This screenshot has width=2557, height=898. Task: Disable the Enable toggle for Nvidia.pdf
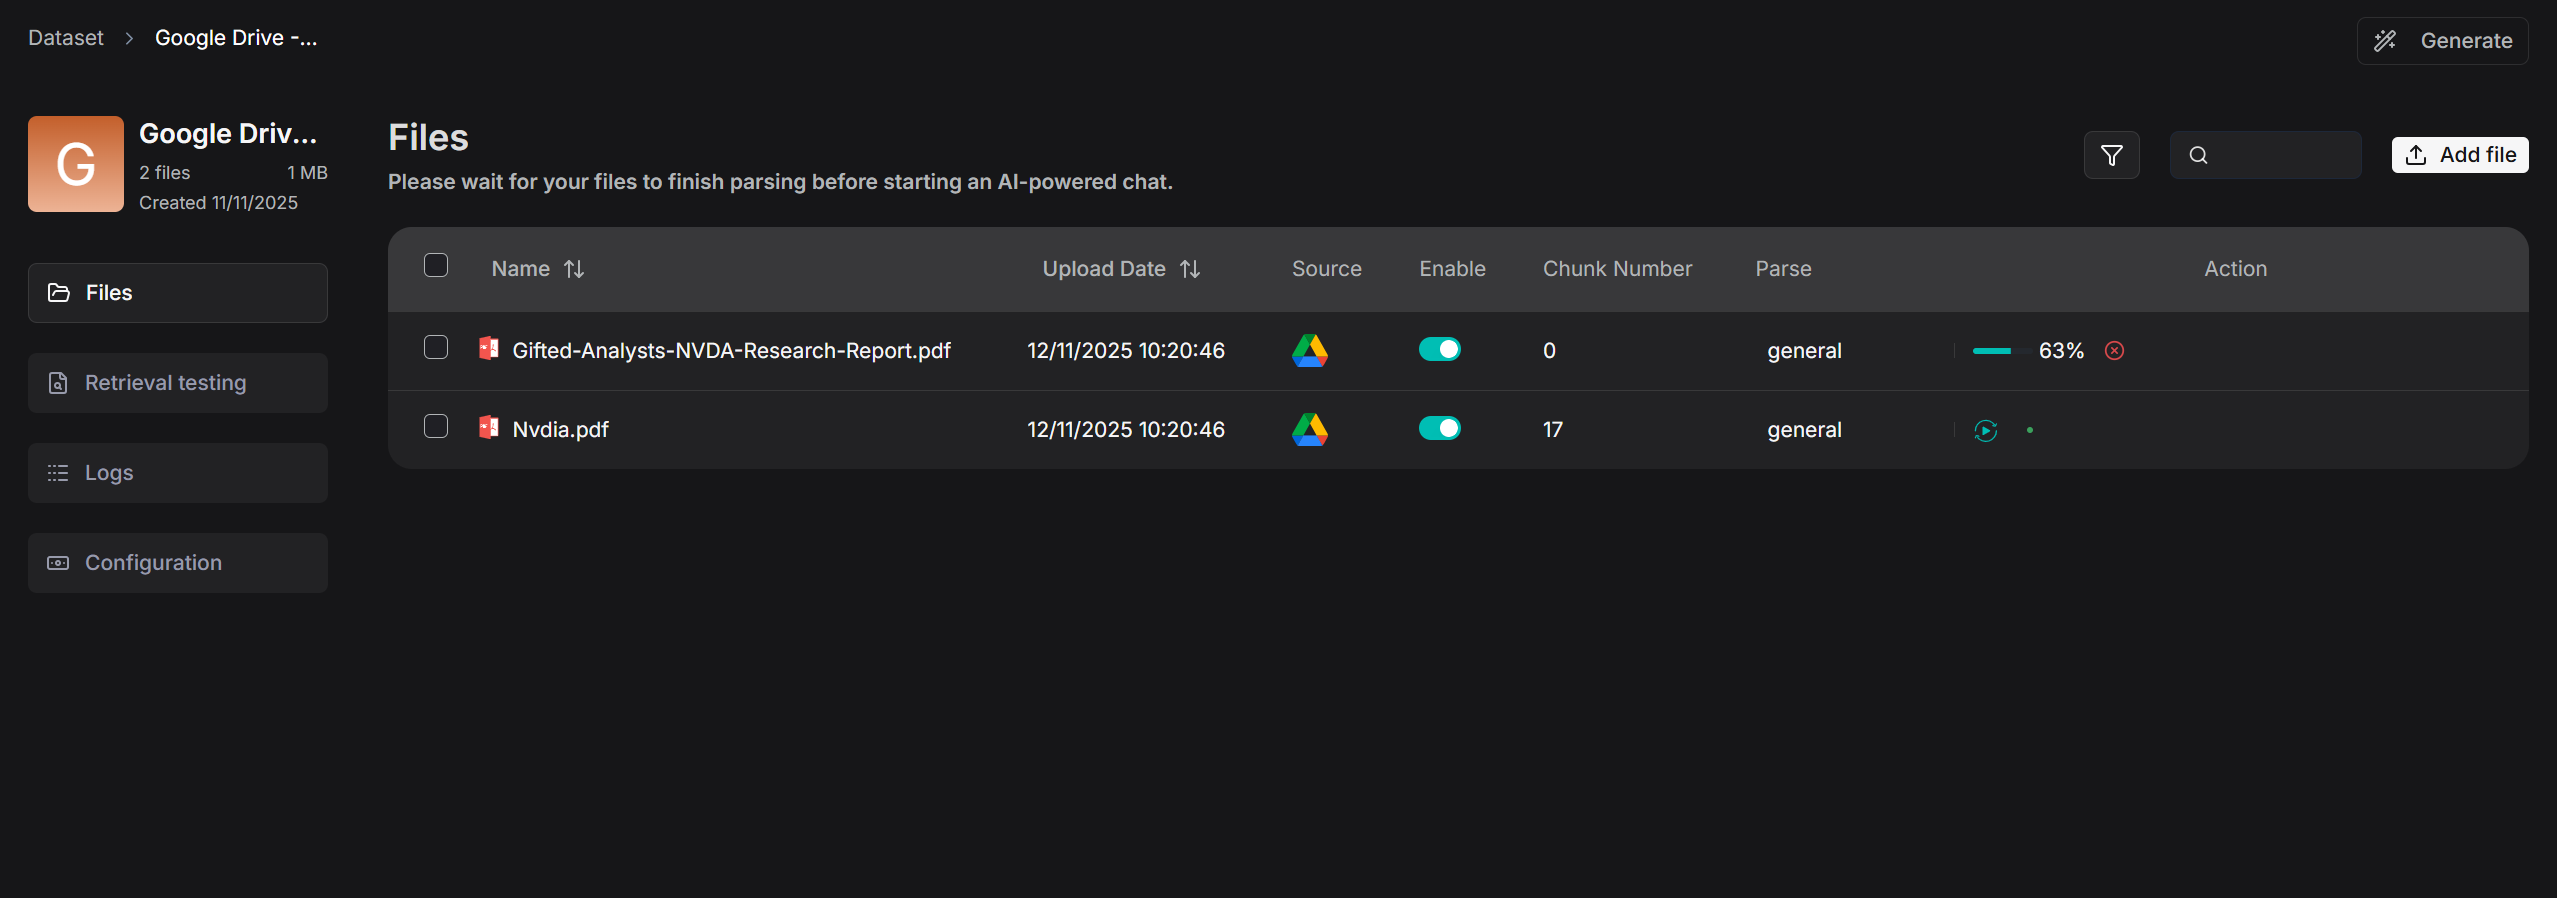(1440, 428)
